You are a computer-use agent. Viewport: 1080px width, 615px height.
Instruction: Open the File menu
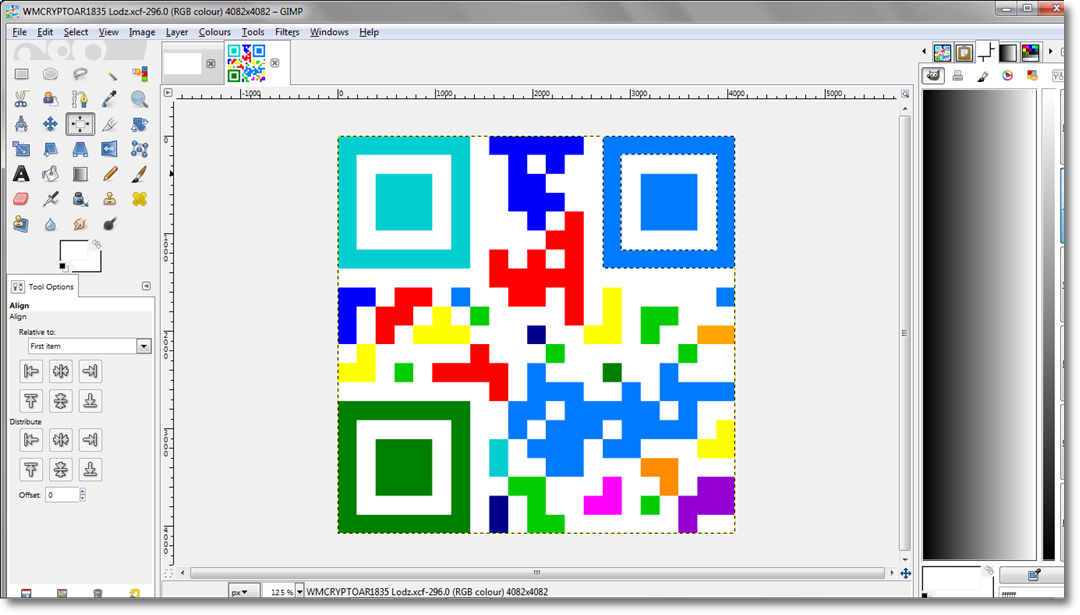pos(19,32)
